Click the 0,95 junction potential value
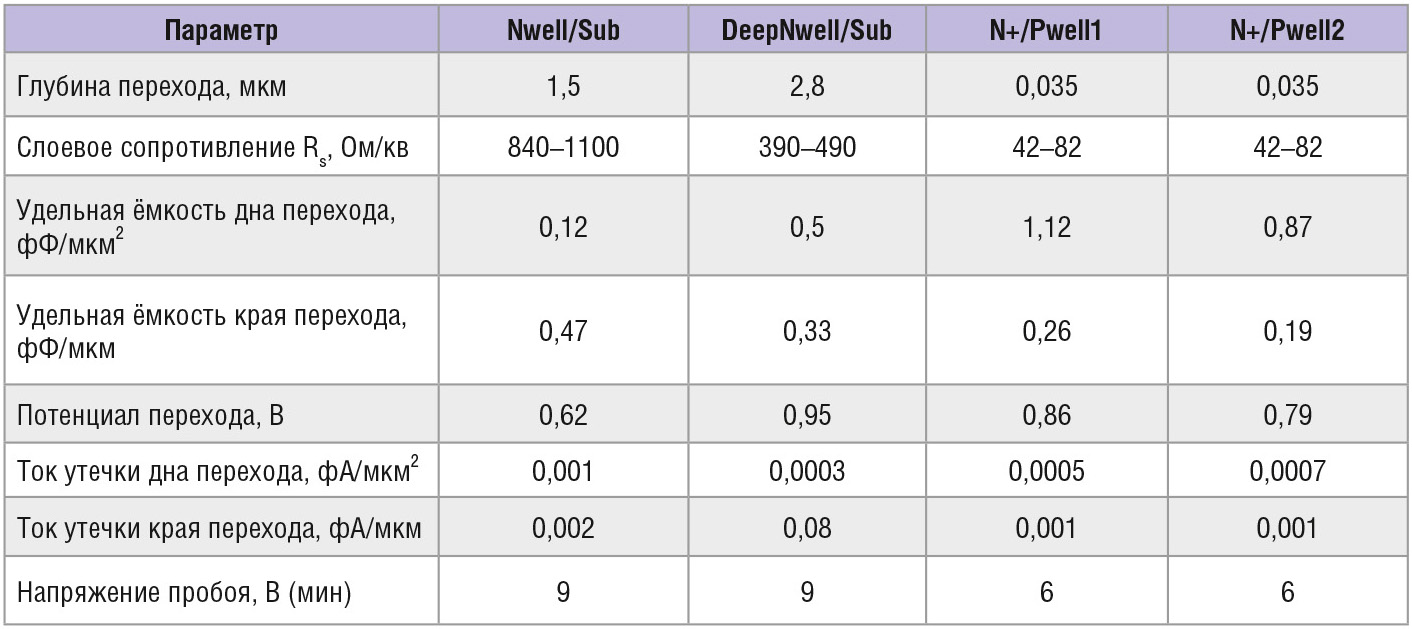This screenshot has width=1412, height=629. pyautogui.click(x=806, y=415)
